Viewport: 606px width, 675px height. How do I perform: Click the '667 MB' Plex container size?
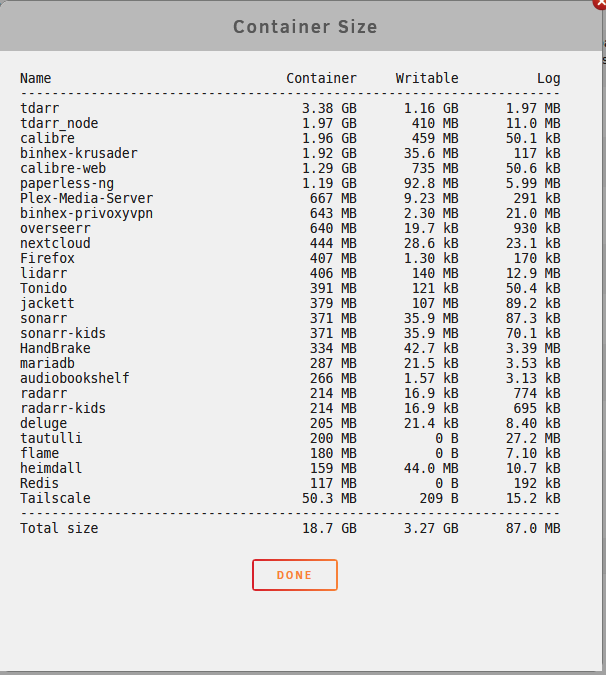point(334,198)
